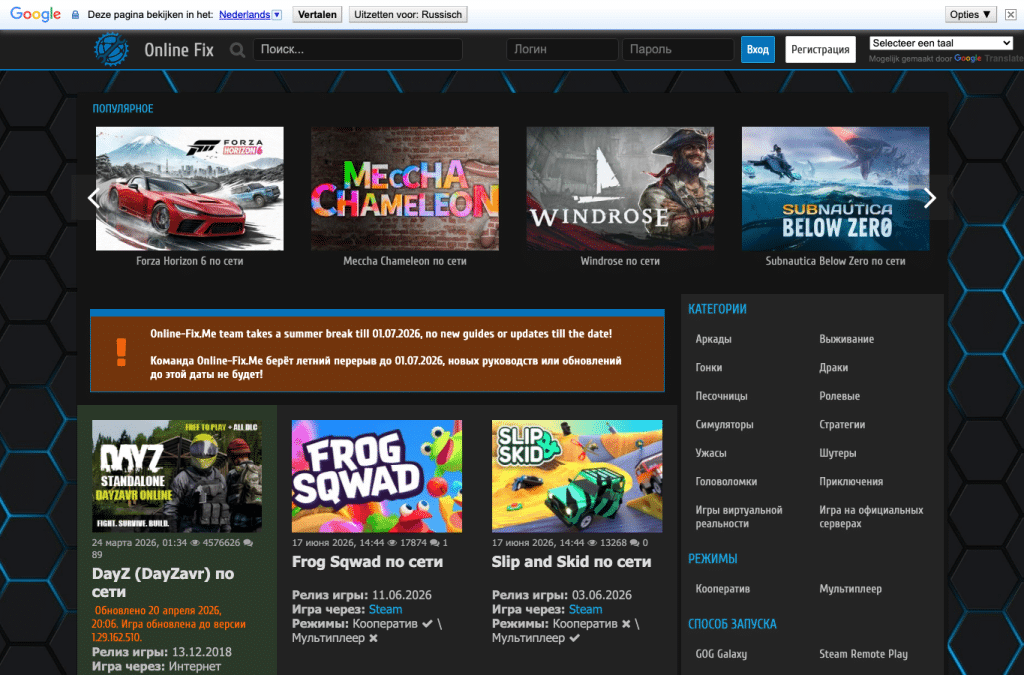The image size is (1024, 675).
Task: Open the 'Selecteer een taal' combo box
Action: [x=941, y=43]
